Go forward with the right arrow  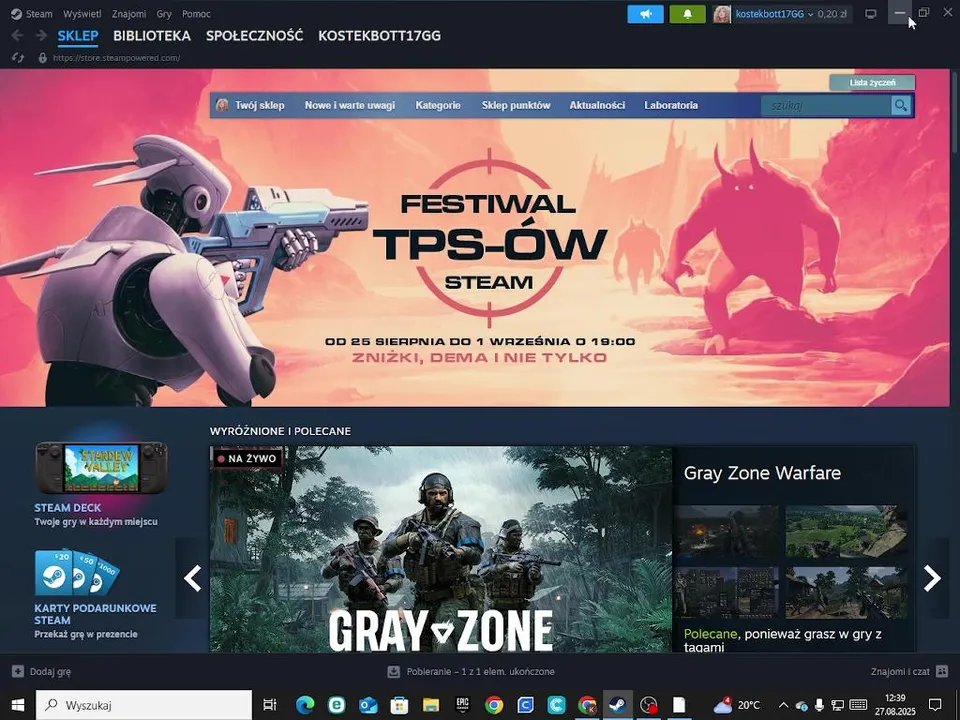click(x=41, y=36)
